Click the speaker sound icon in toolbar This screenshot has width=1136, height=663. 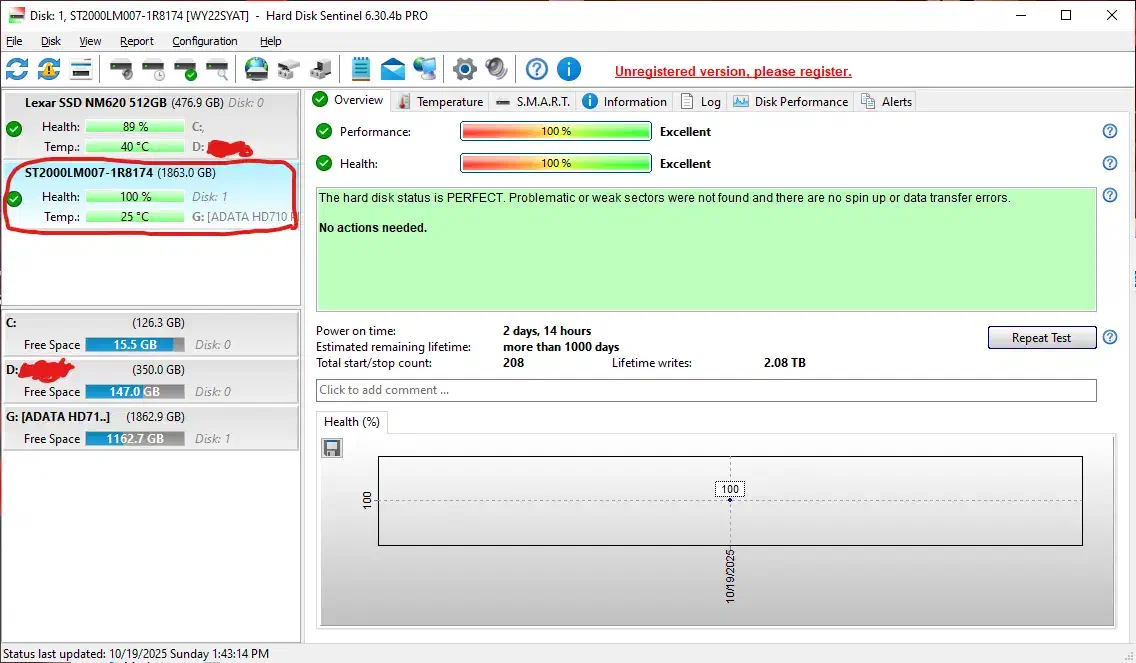pos(497,69)
